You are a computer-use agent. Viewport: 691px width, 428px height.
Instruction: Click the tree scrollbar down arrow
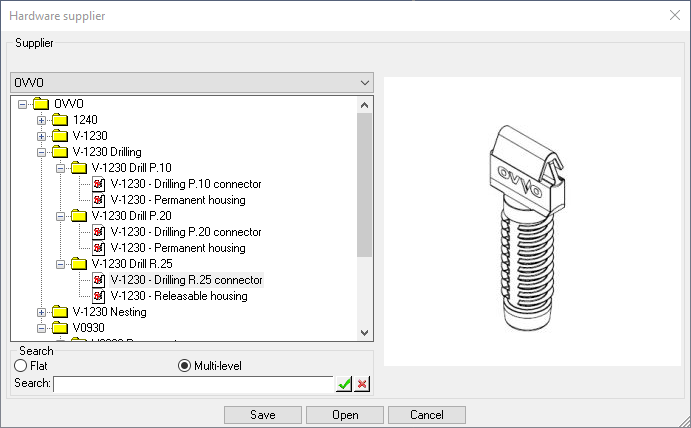[364, 333]
